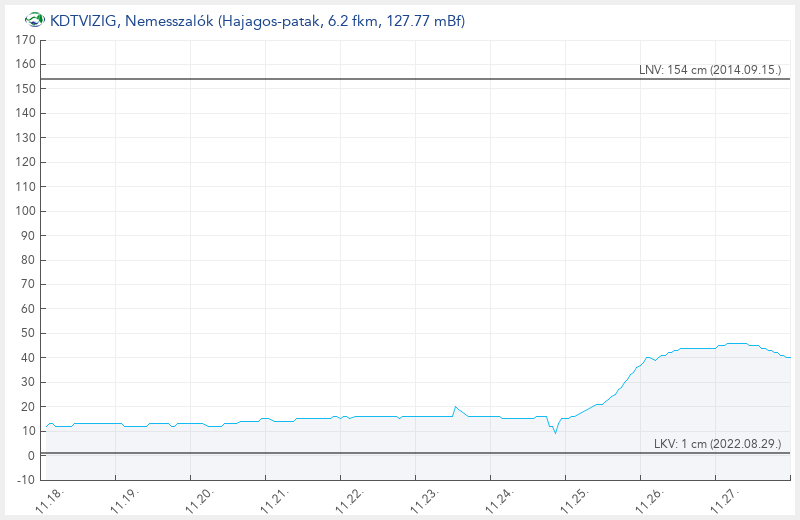Pick the 11.21. date axis label
Viewport: 800px width, 520px height.
click(271, 497)
